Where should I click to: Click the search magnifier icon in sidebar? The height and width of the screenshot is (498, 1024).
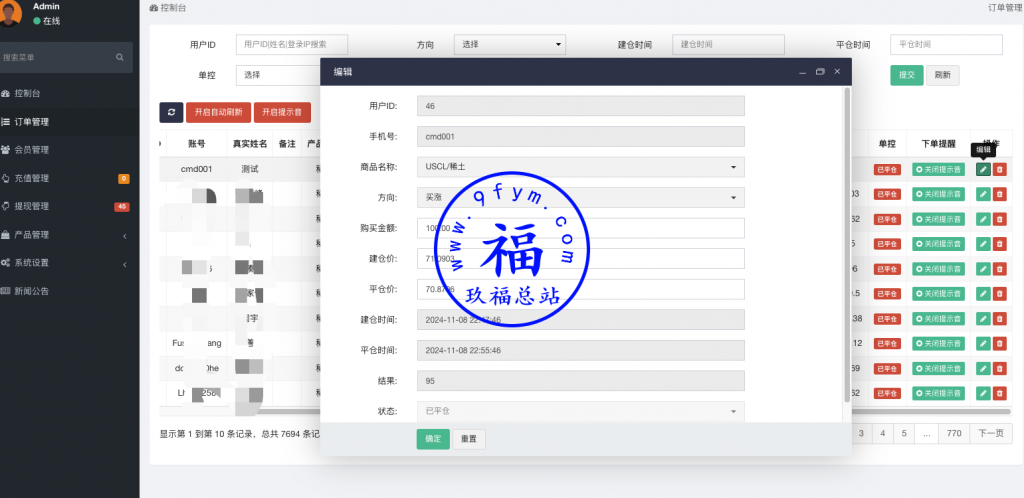(120, 58)
